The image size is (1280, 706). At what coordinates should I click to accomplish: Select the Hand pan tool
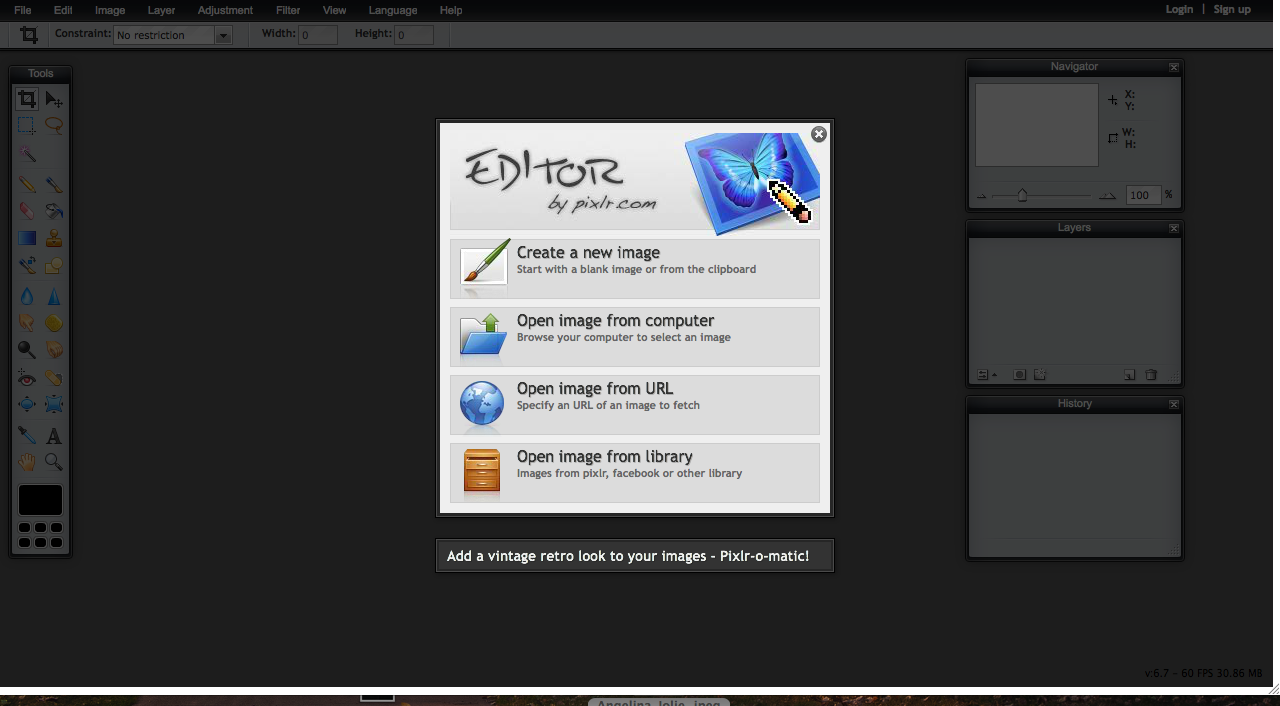tap(27, 462)
